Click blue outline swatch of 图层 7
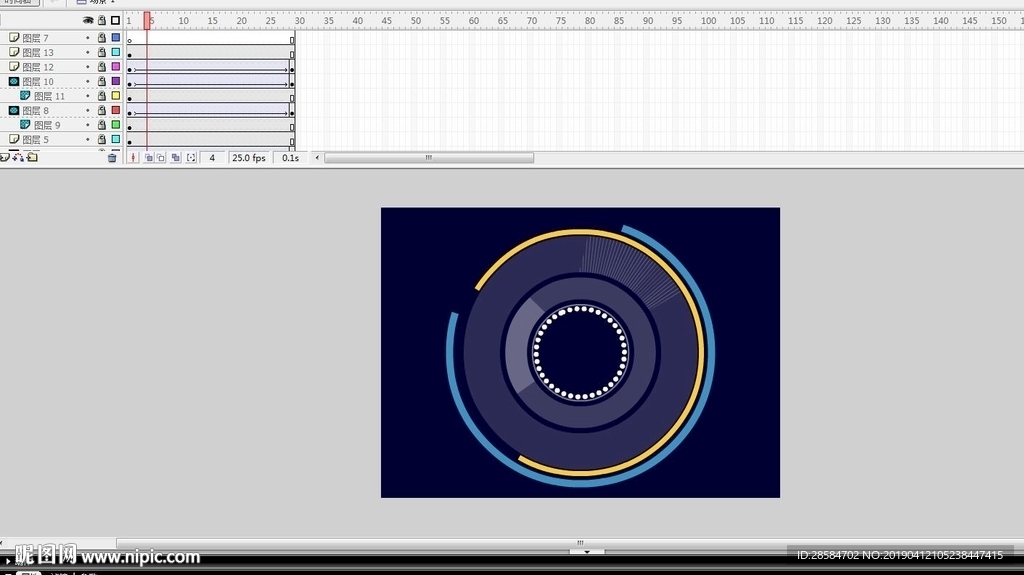The image size is (1024, 575). (116, 38)
